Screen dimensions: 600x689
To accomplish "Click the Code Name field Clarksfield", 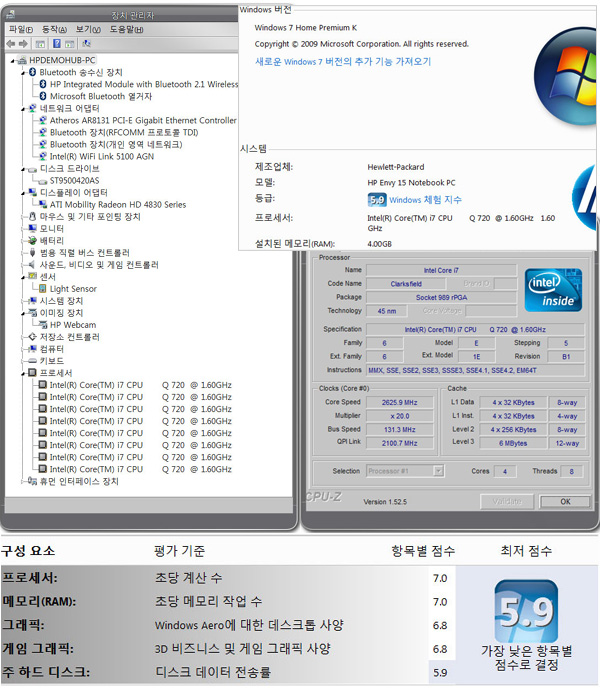I will (406, 284).
